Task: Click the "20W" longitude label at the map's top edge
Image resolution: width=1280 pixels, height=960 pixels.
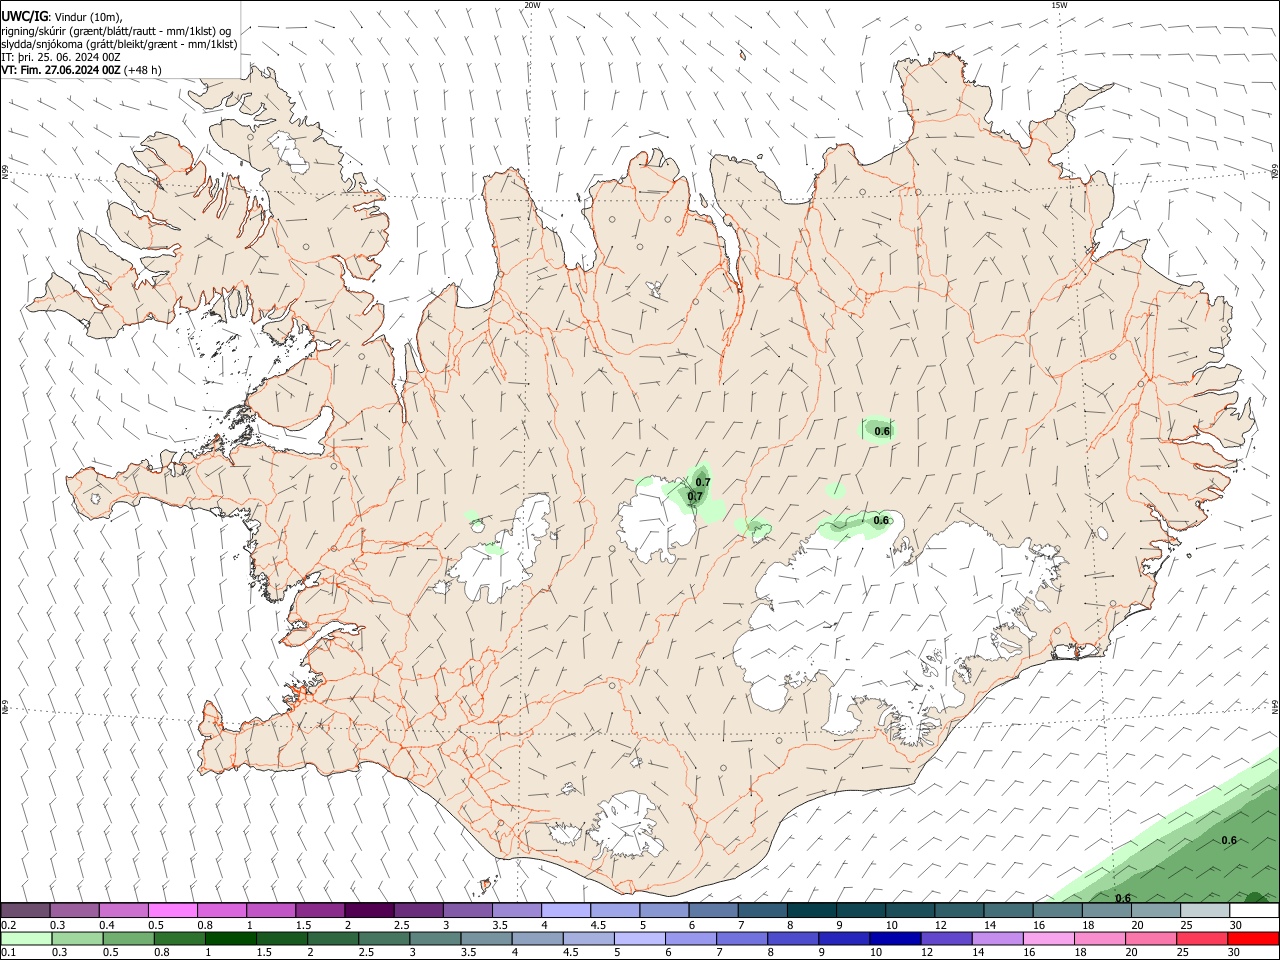Action: tap(532, 5)
